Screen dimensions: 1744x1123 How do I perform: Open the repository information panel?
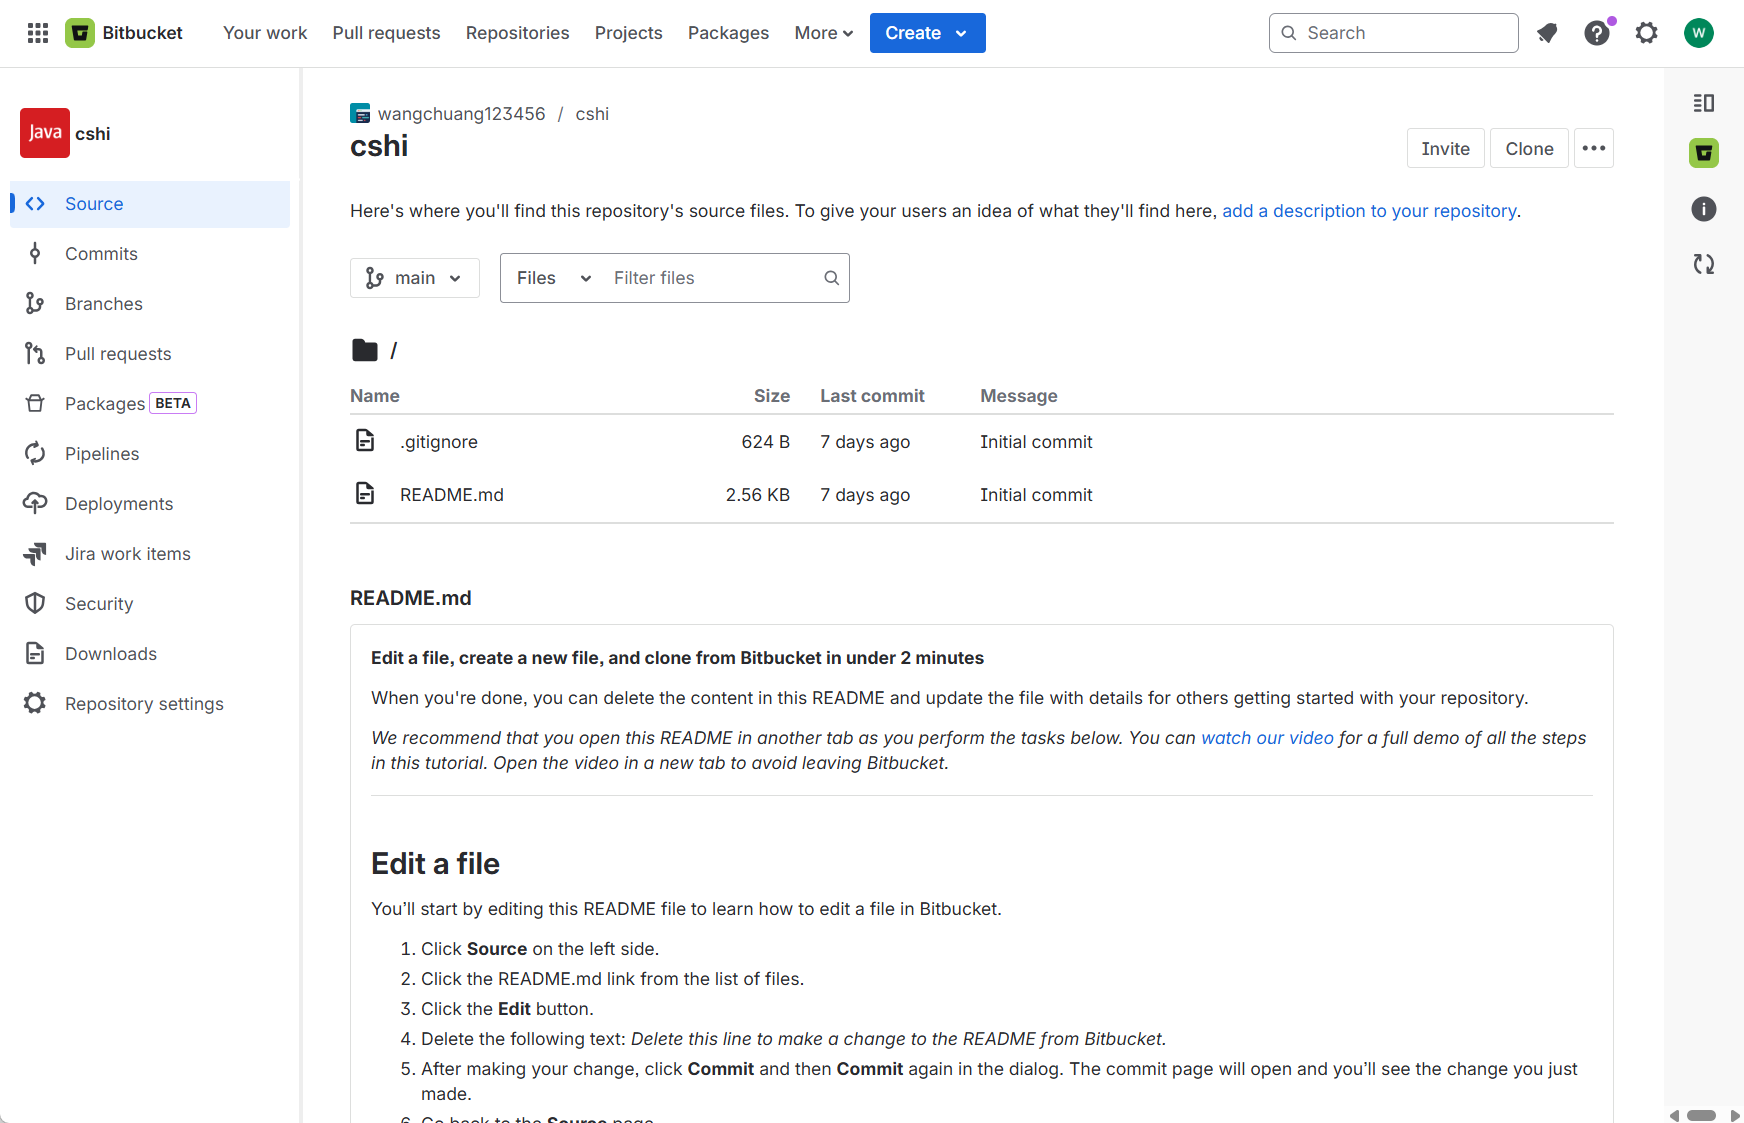(1703, 209)
